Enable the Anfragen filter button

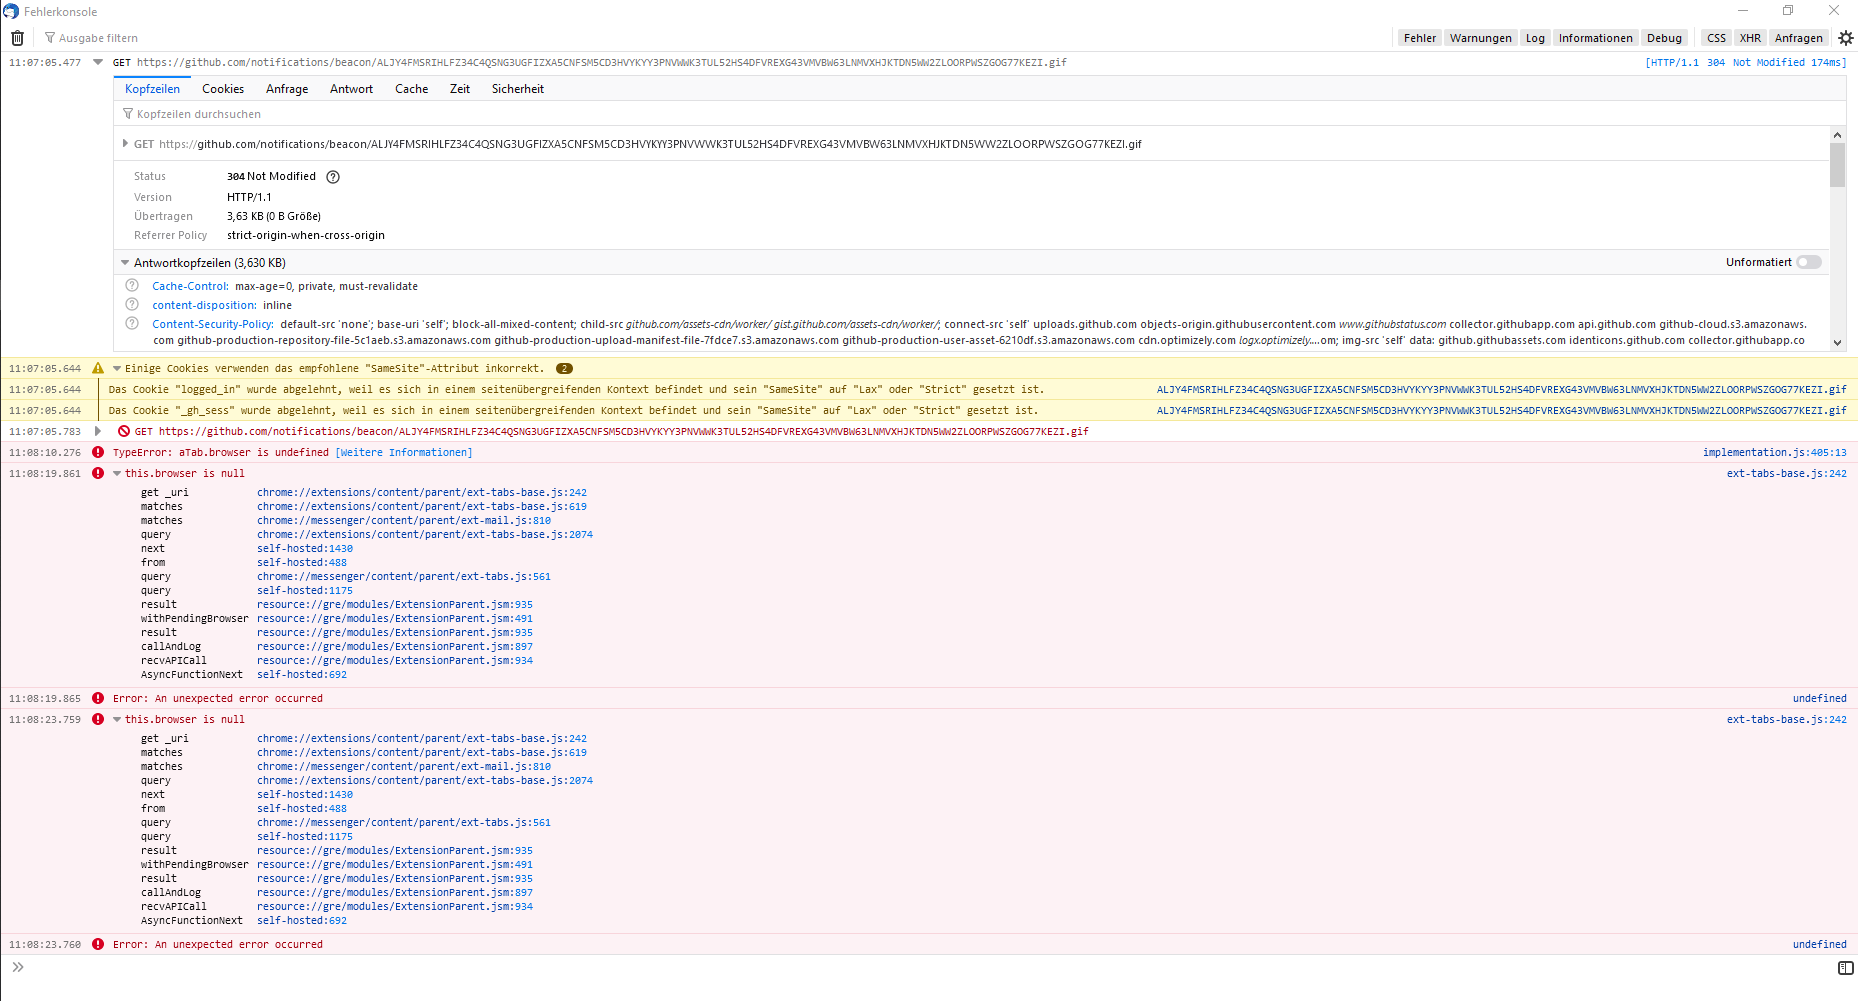click(x=1799, y=37)
